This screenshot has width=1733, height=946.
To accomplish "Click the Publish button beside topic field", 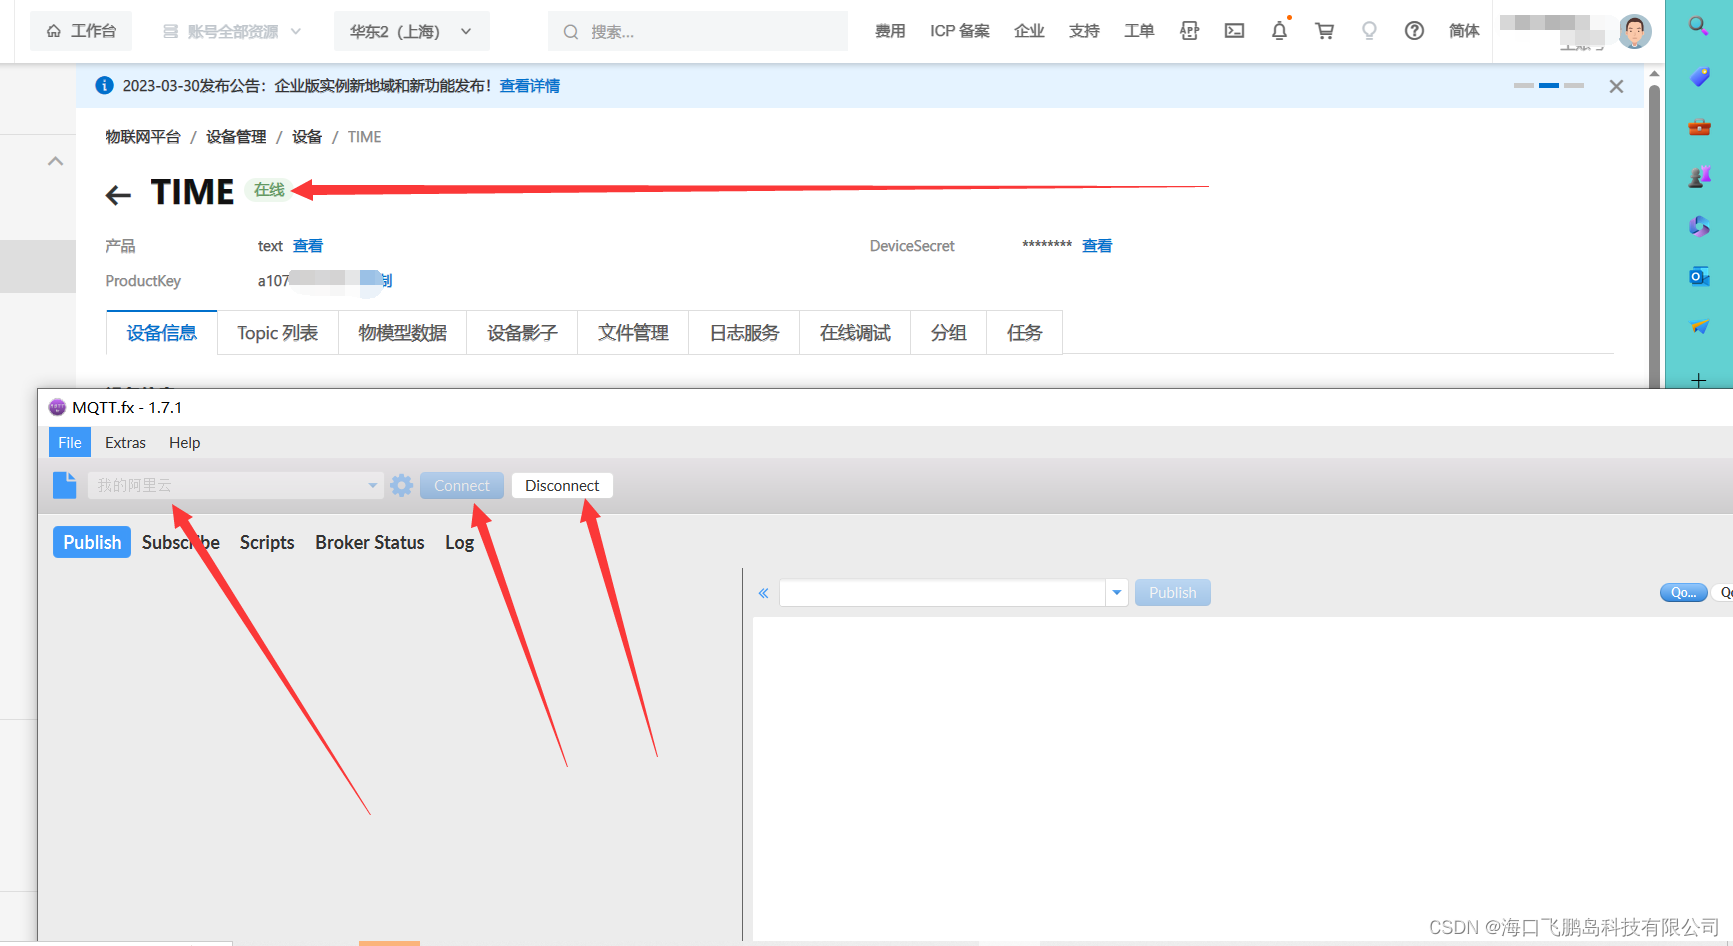I will (1172, 593).
